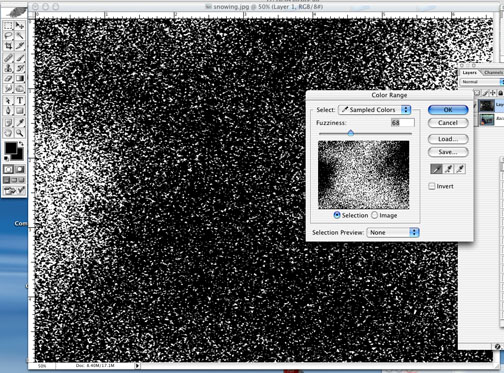Open the Sampled Colors select dropdown

pos(375,110)
